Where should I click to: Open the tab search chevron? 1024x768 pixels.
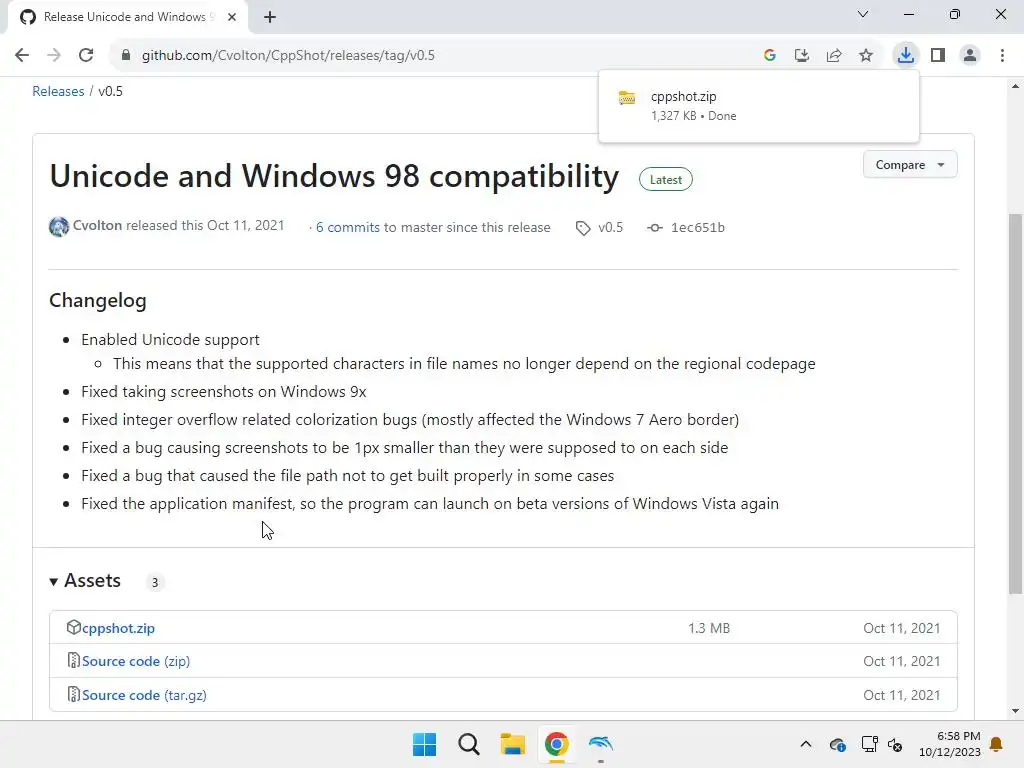[x=863, y=14]
